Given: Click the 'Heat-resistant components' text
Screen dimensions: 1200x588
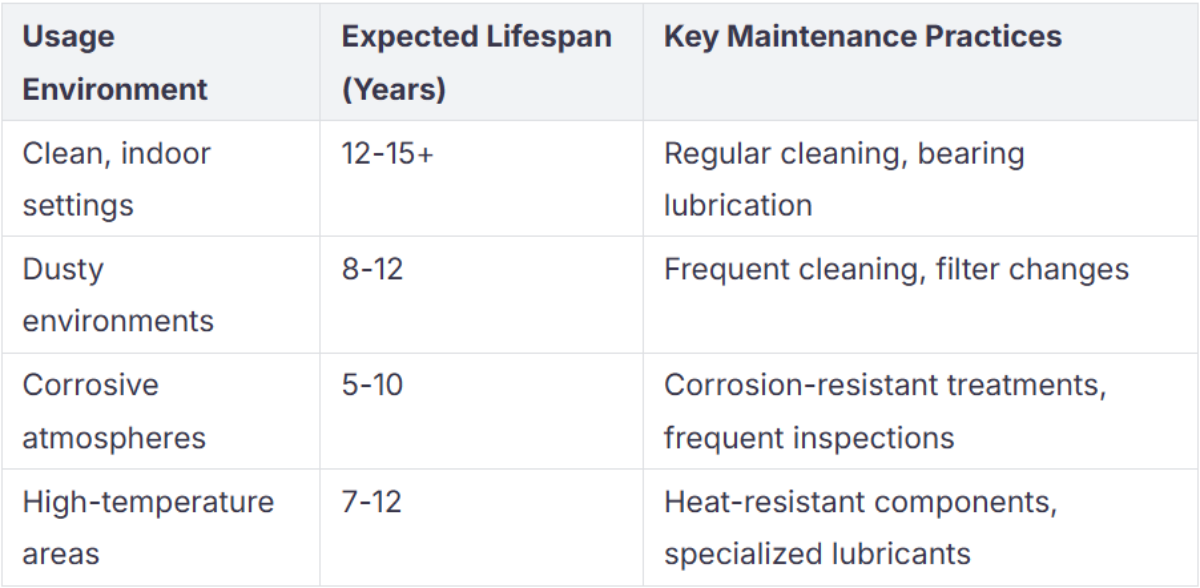Looking at the screenshot, I should [859, 501].
